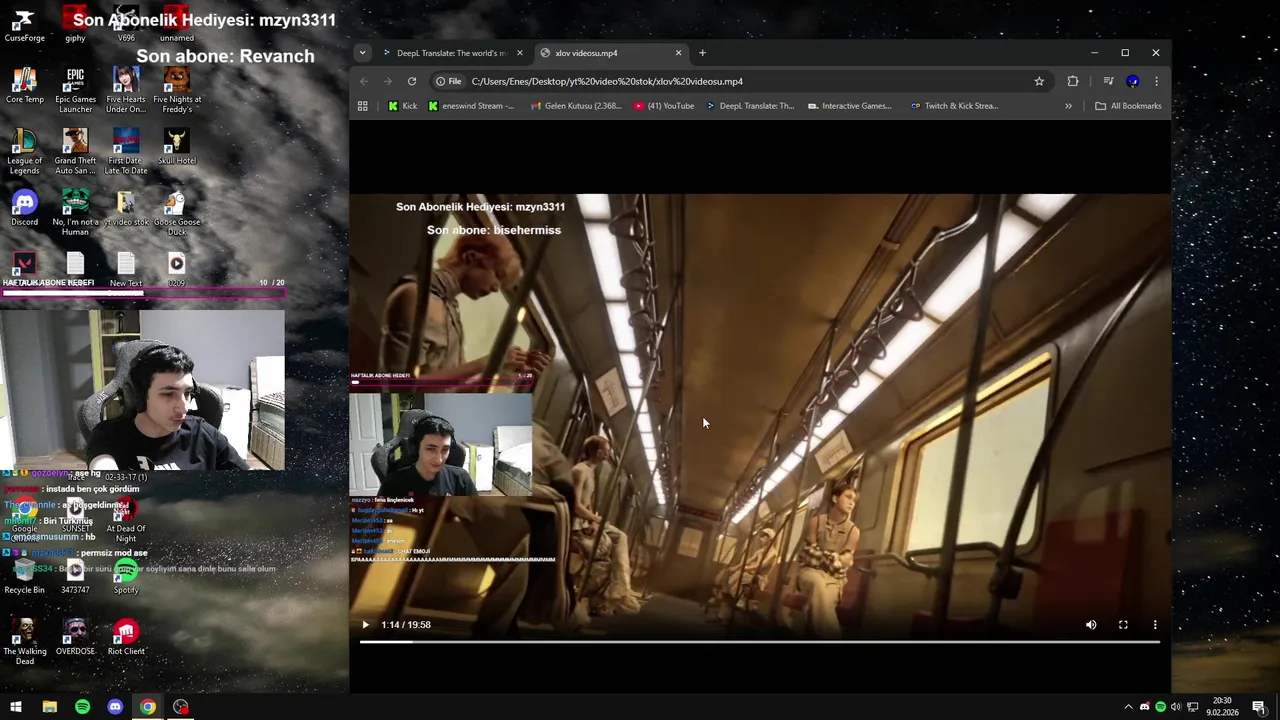This screenshot has width=1280, height=720.
Task: Open the Apps grid in the bookmarks bar
Action: pyautogui.click(x=362, y=106)
